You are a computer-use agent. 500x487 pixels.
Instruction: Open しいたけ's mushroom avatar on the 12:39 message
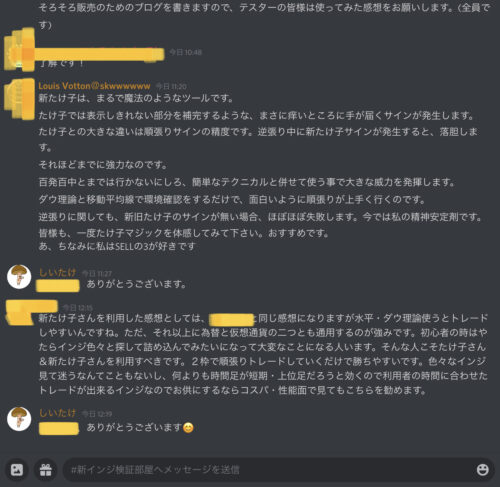(x=19, y=419)
